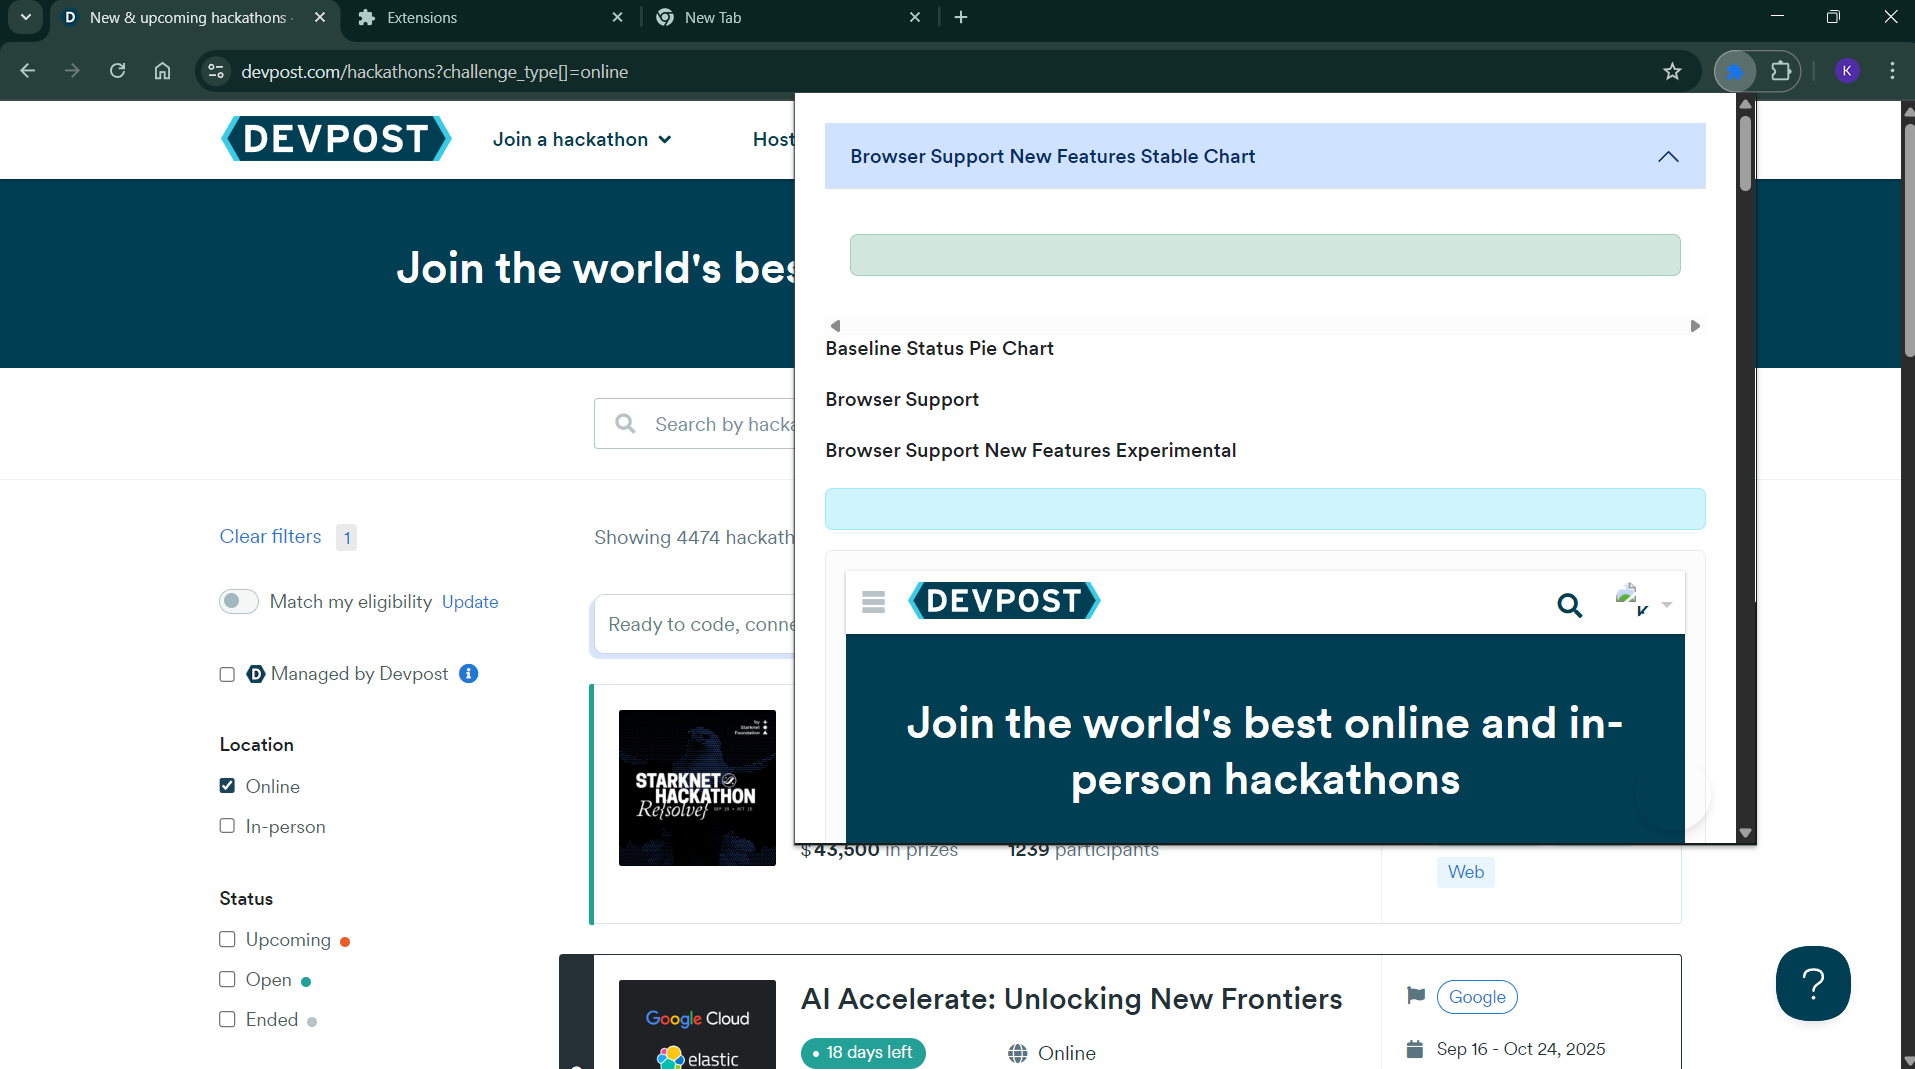Open the tab search dropdown

pos(26,17)
